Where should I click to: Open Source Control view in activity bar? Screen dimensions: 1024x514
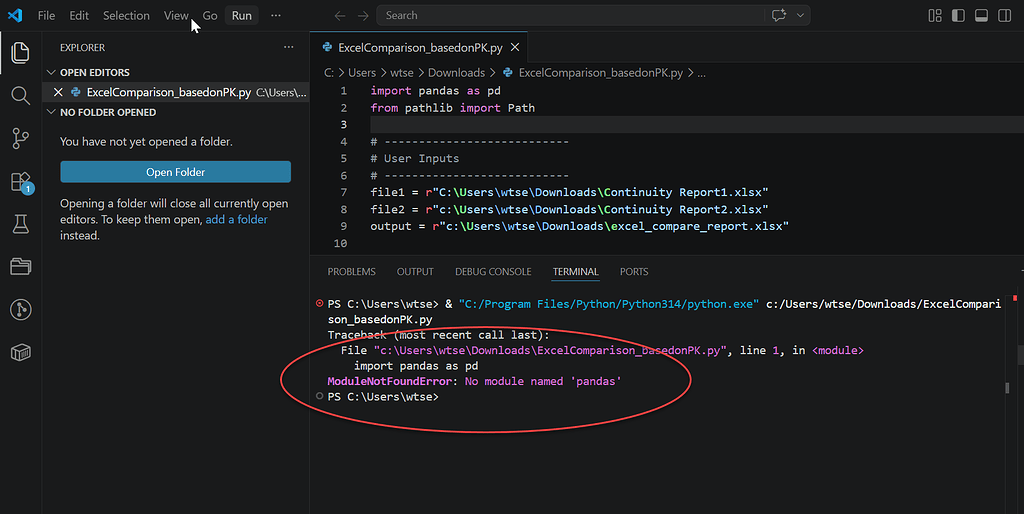pos(20,138)
